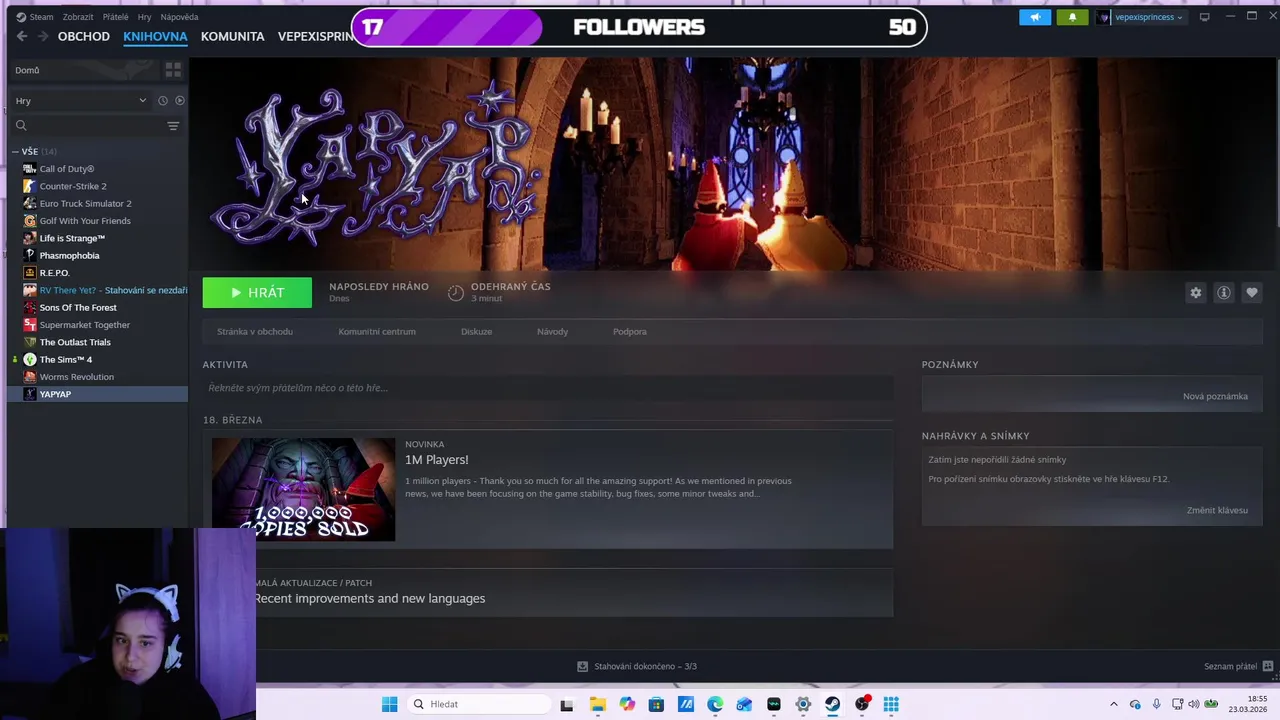Toggle the recent activity clock filter
Viewport: 1280px width, 720px height.
(x=163, y=101)
